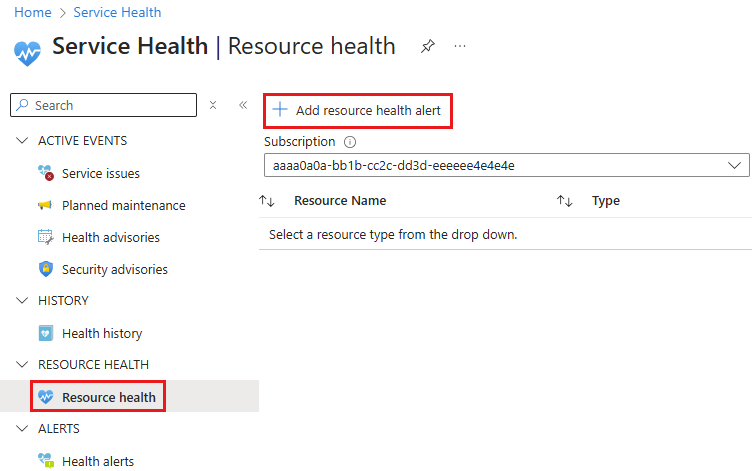Collapse the ACTIVE EVENTS section
Viewport: 752px width, 471px height.
(22, 141)
